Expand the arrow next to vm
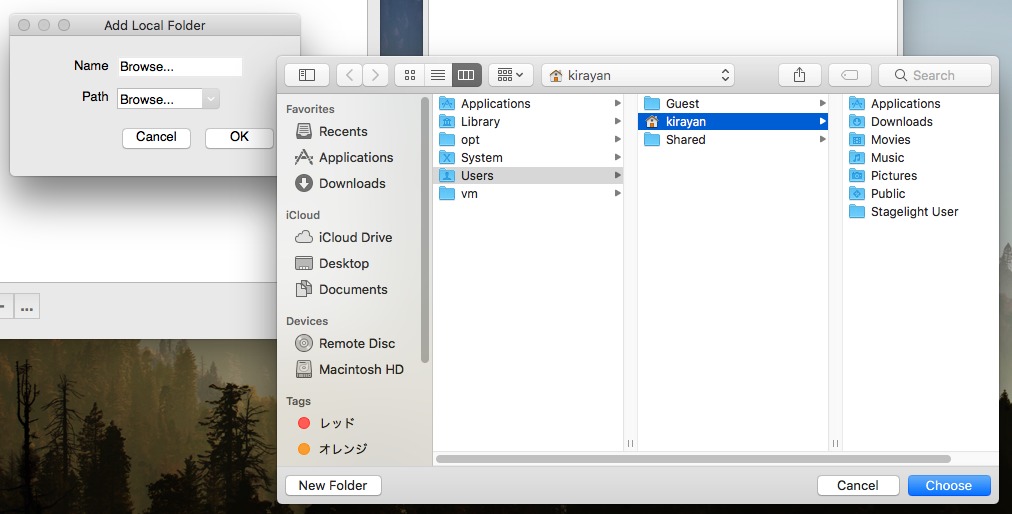The height and width of the screenshot is (514, 1012). 618,194
